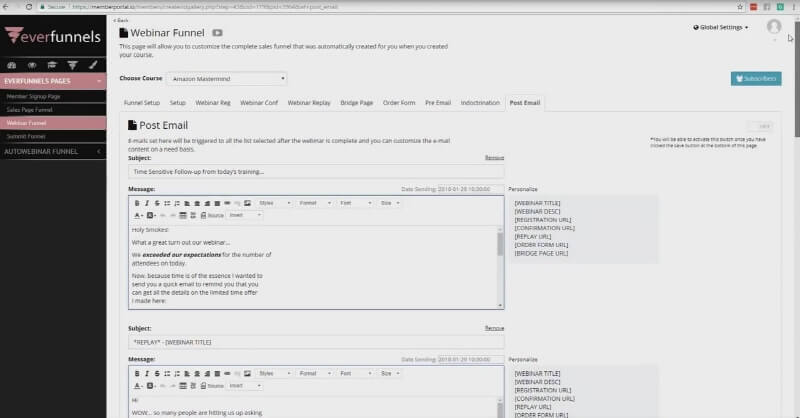Reload page with browser refresh icon
The height and width of the screenshot is (418, 800).
[x=29, y=7]
